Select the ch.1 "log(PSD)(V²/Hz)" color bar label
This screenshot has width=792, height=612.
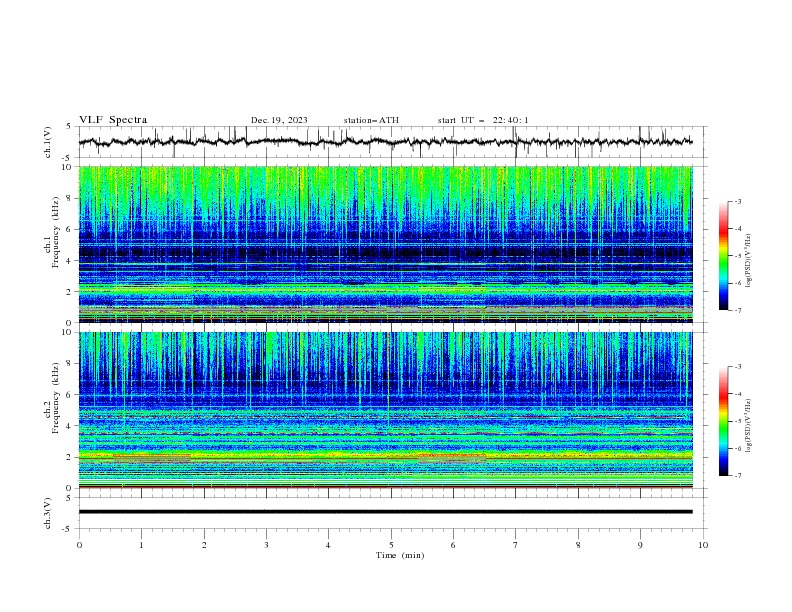coord(748,261)
